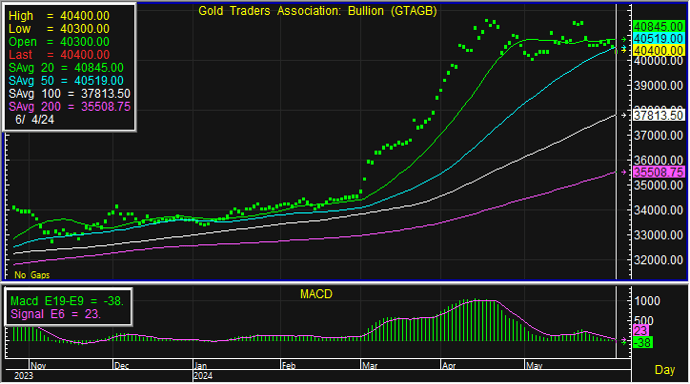This screenshot has height=384, width=690.
Task: Click the 34000.00 price axis label
Action: tap(658, 210)
